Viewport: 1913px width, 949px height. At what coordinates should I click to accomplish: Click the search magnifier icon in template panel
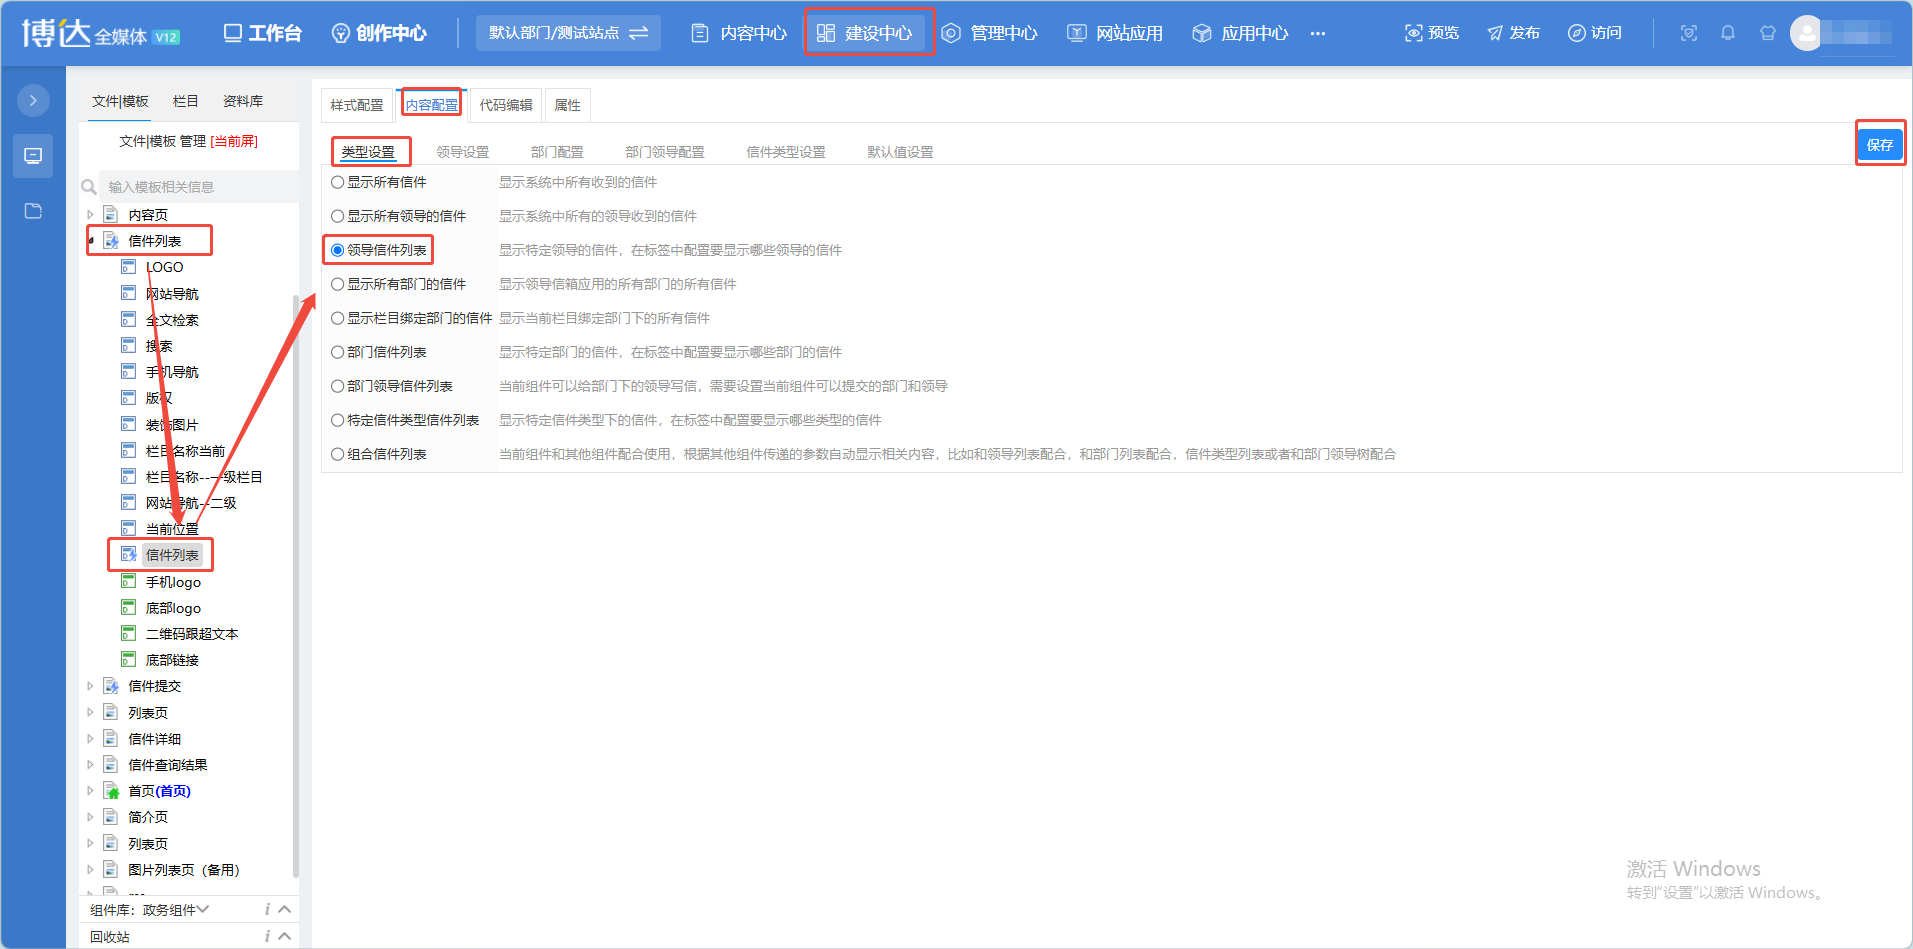[89, 187]
